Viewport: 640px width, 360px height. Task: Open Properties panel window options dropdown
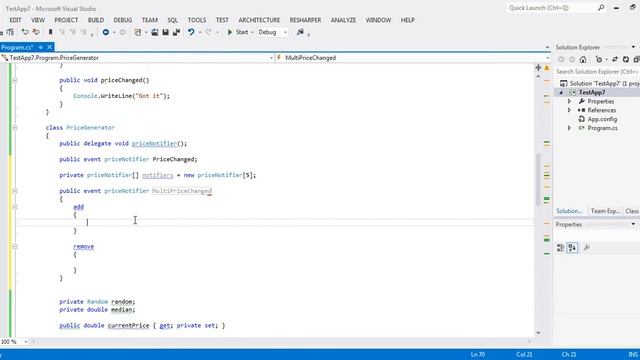click(633, 224)
